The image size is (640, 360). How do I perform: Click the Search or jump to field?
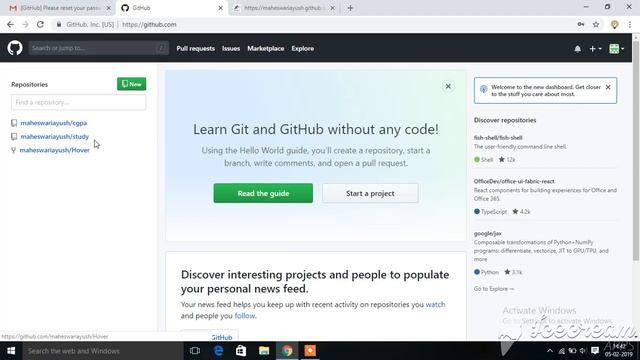98,48
